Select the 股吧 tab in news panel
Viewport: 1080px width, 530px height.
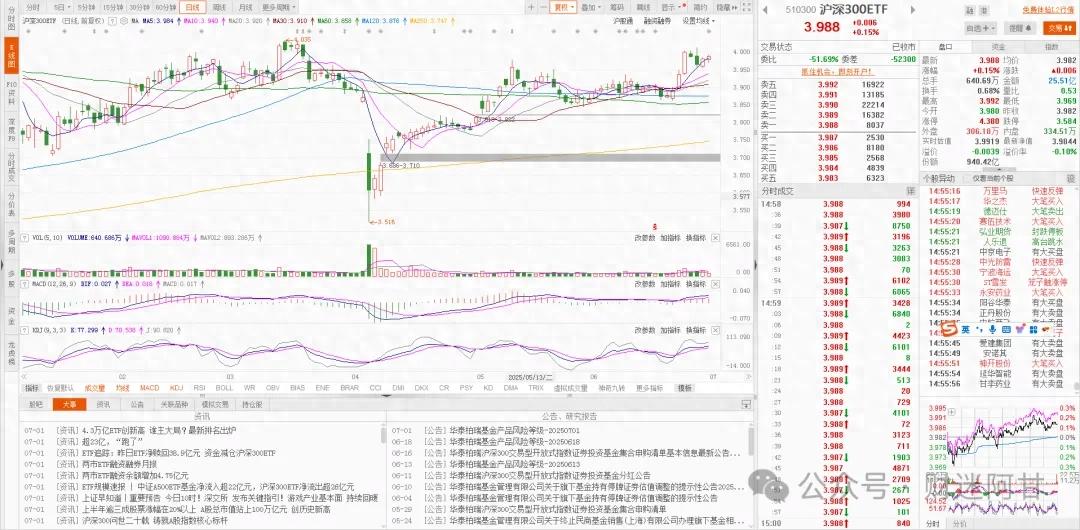36,405
